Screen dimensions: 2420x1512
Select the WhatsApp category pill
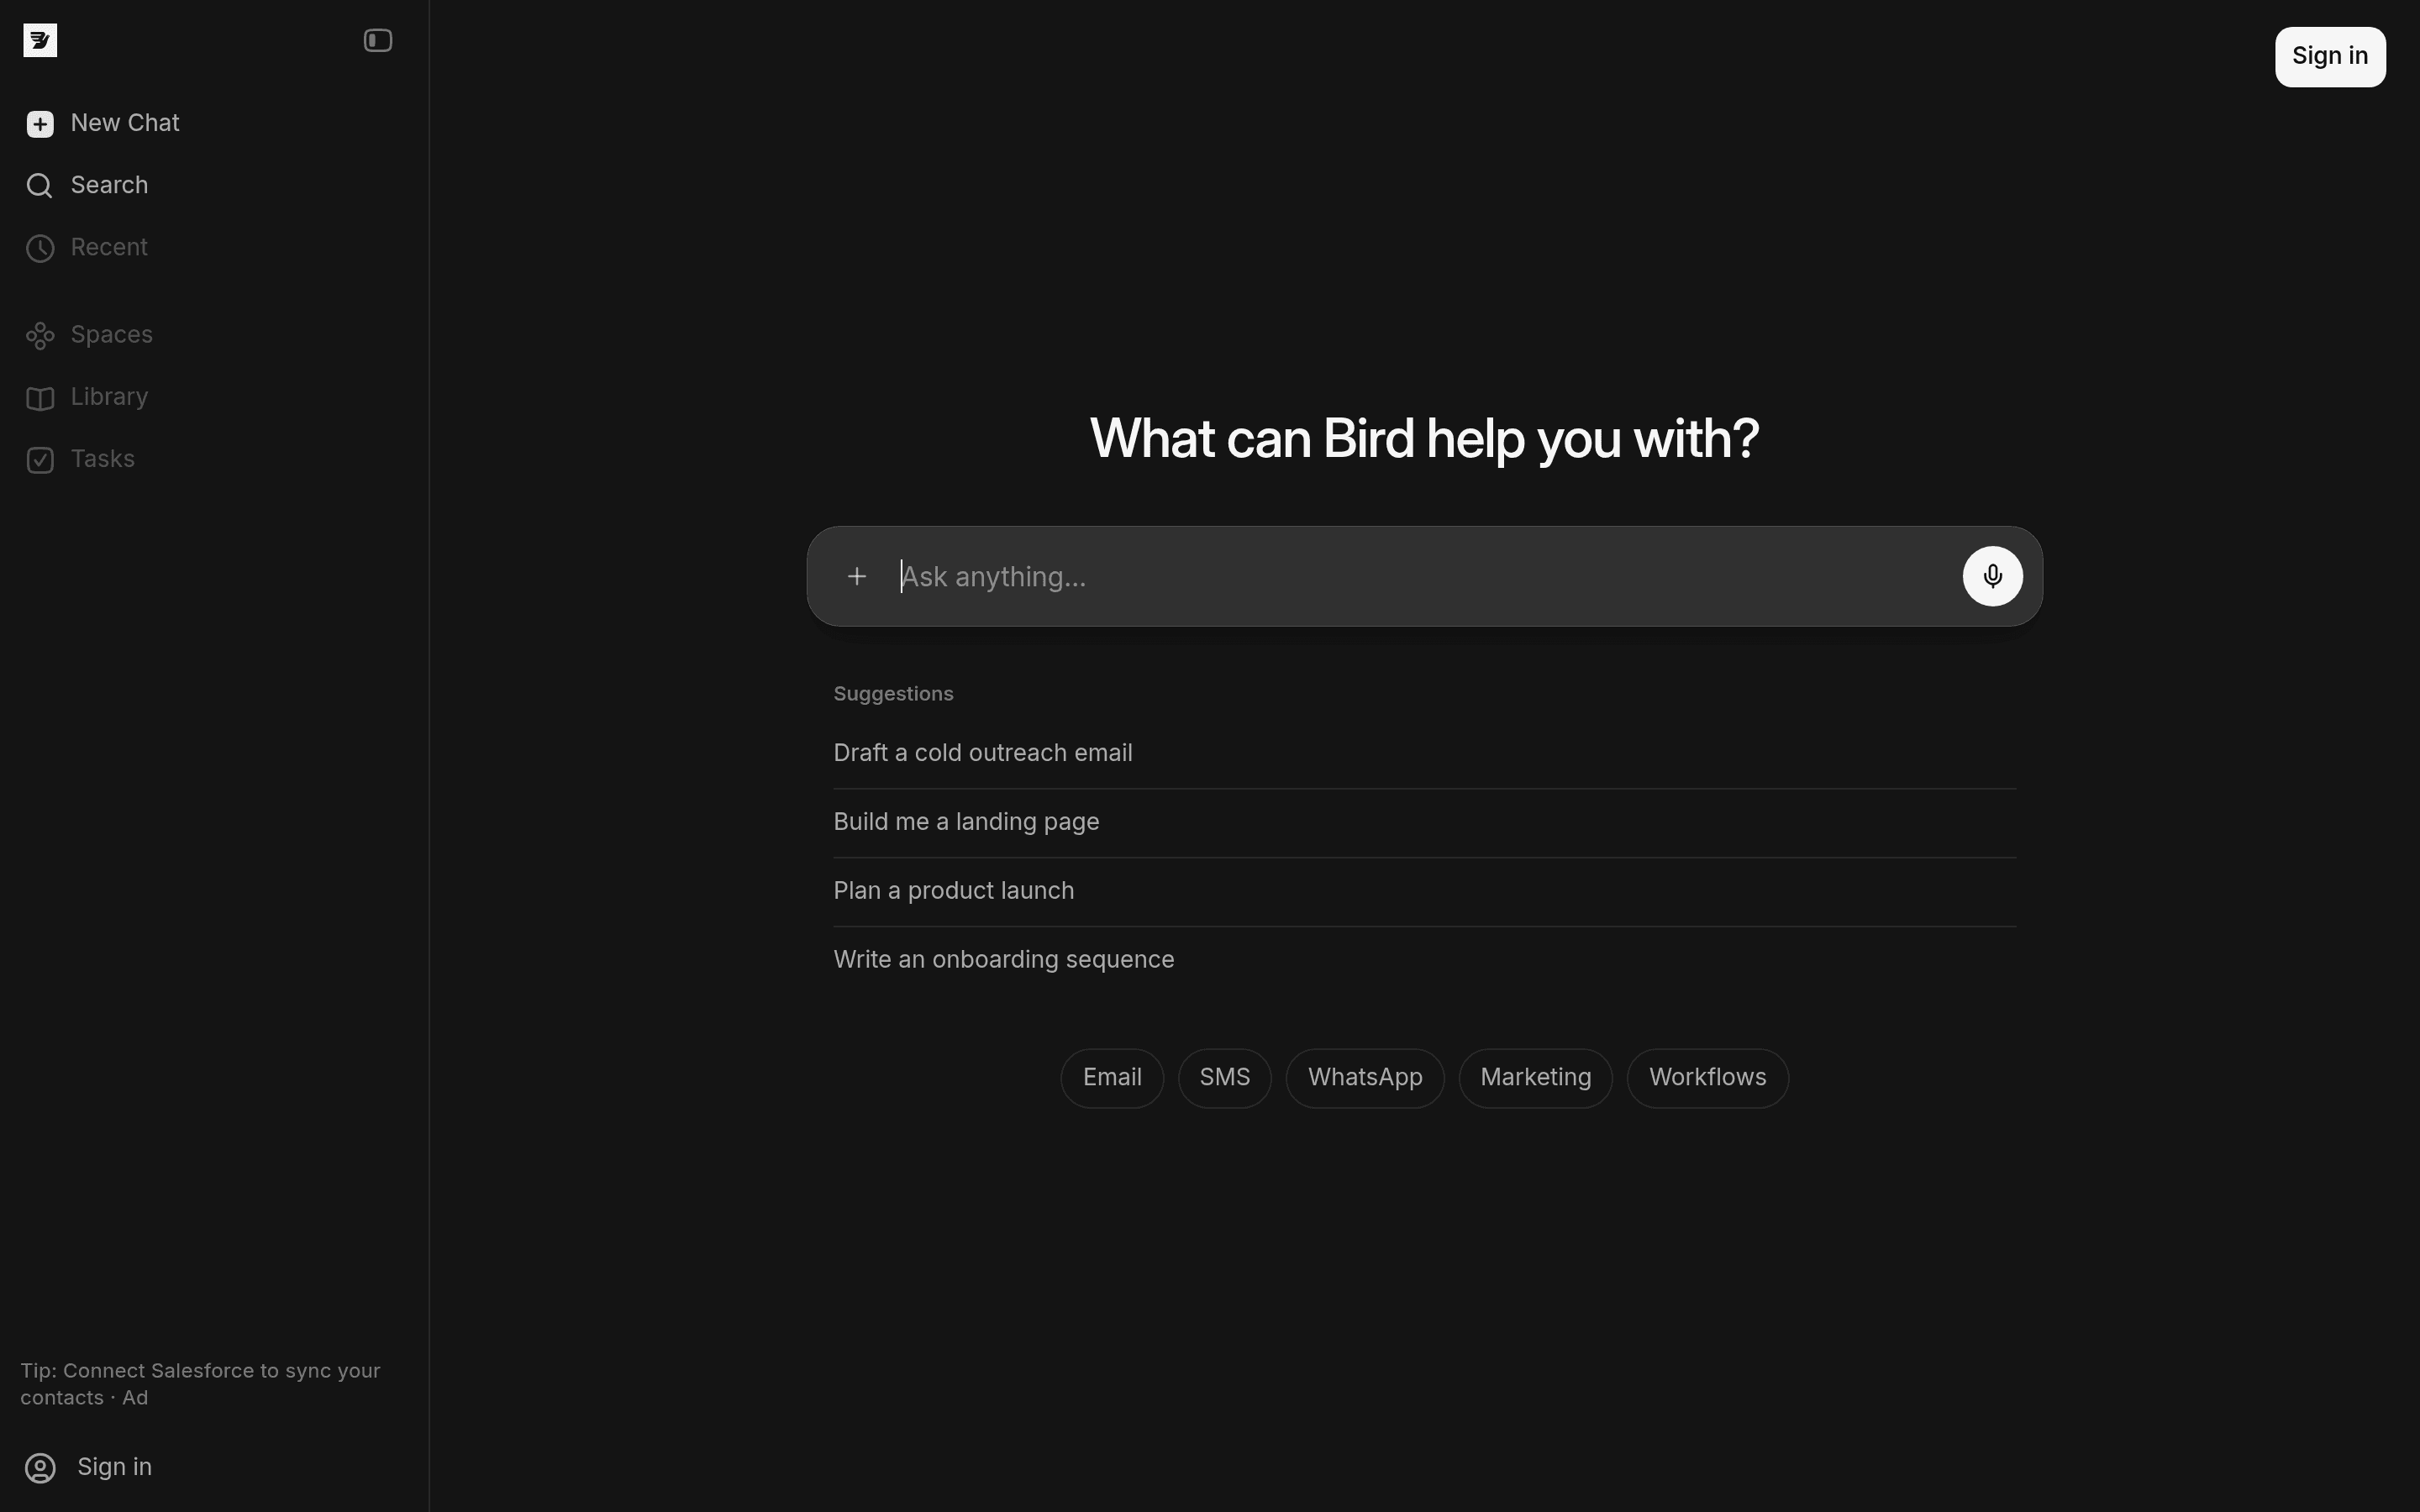click(1364, 1076)
